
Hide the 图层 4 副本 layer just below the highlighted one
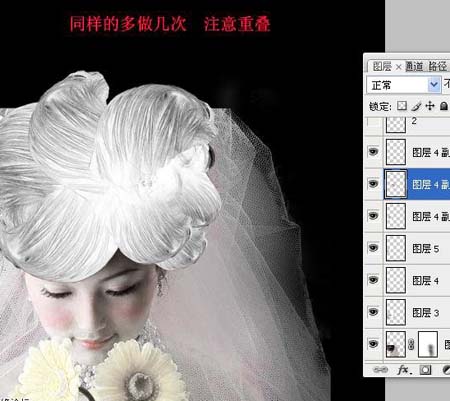tap(373, 216)
